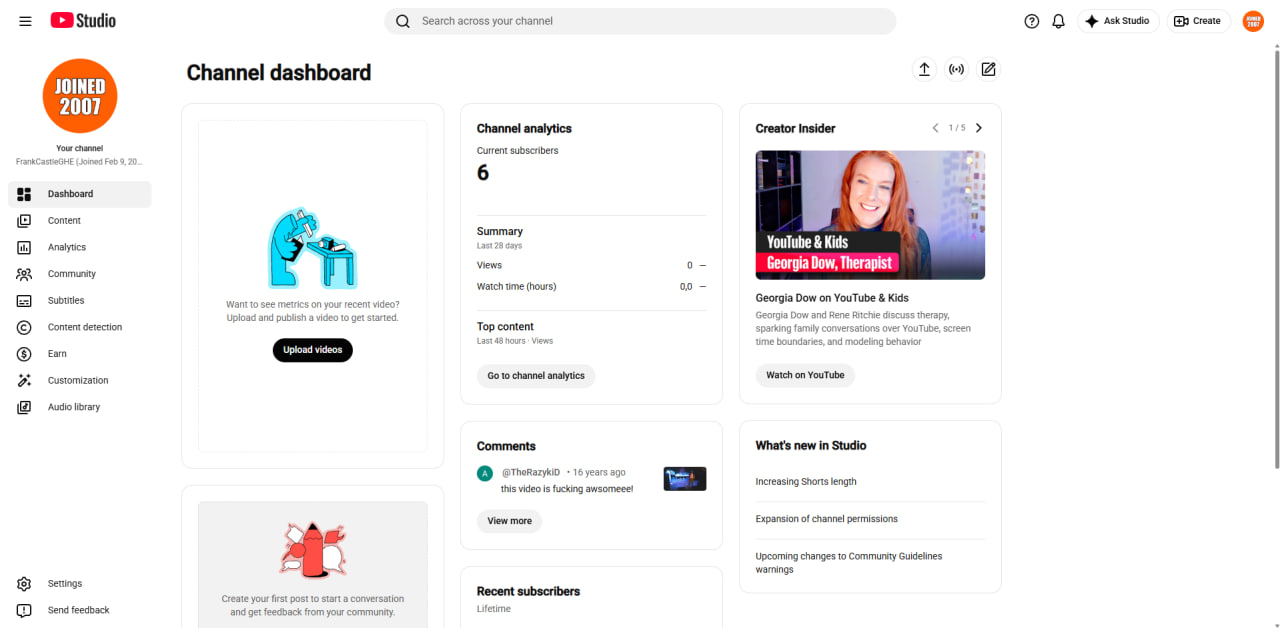Open Earn in the sidebar

click(x=80, y=354)
